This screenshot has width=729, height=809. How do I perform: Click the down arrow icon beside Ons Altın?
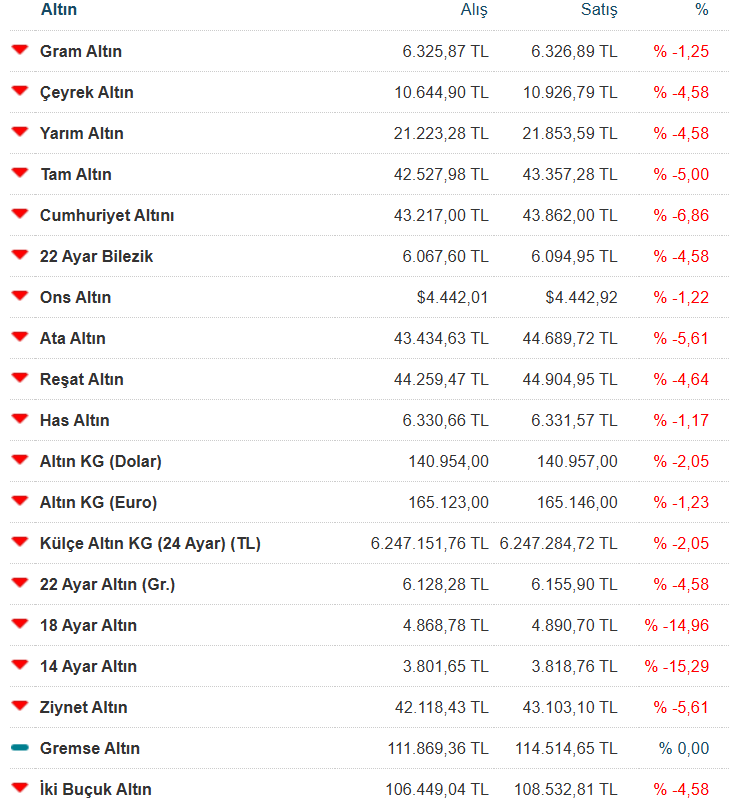(19, 296)
